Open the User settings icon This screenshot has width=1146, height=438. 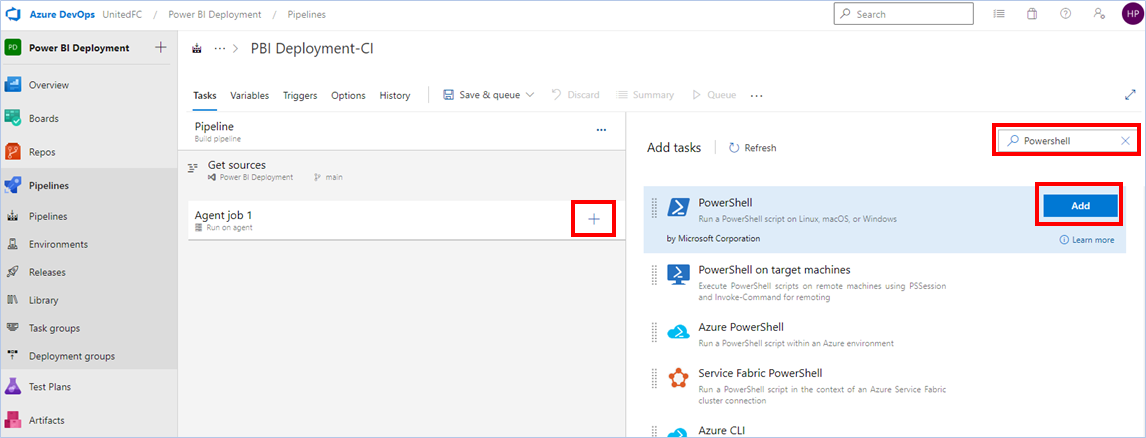(1098, 14)
